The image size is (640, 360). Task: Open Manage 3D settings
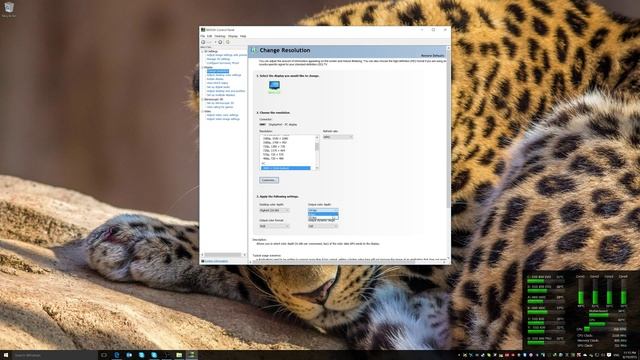point(218,59)
